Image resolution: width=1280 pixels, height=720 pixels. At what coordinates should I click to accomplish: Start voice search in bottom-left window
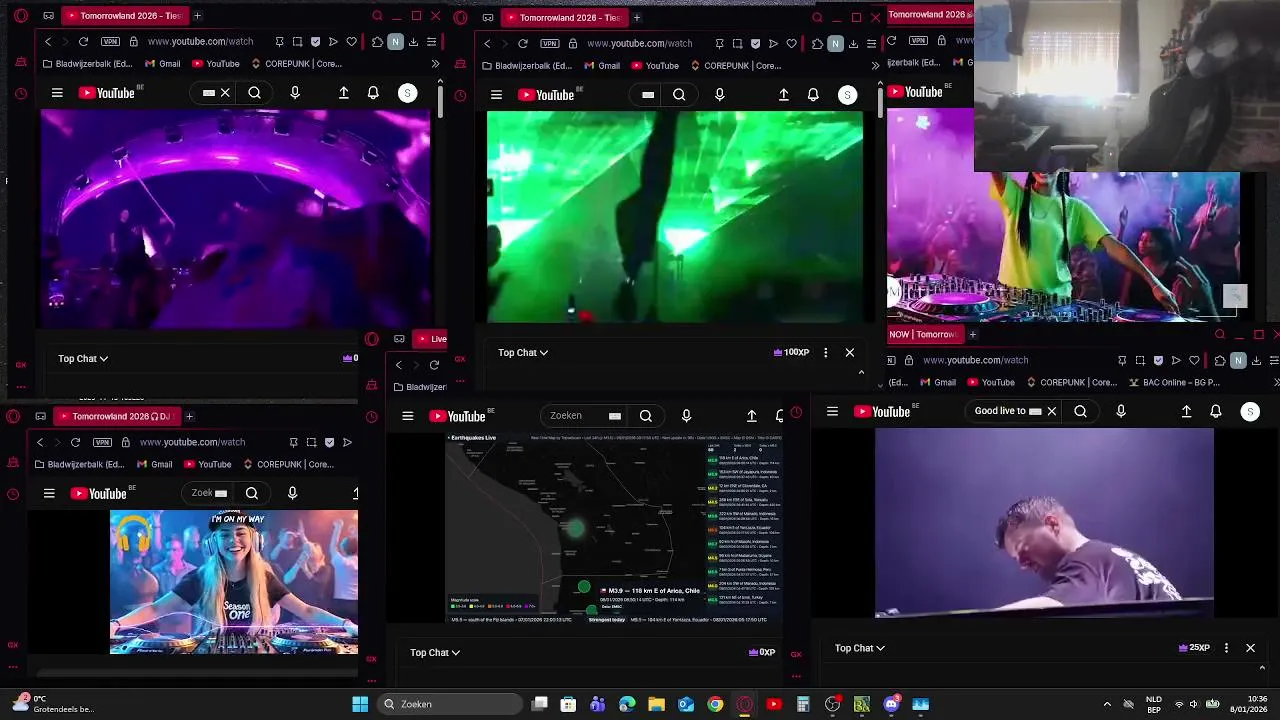292,493
